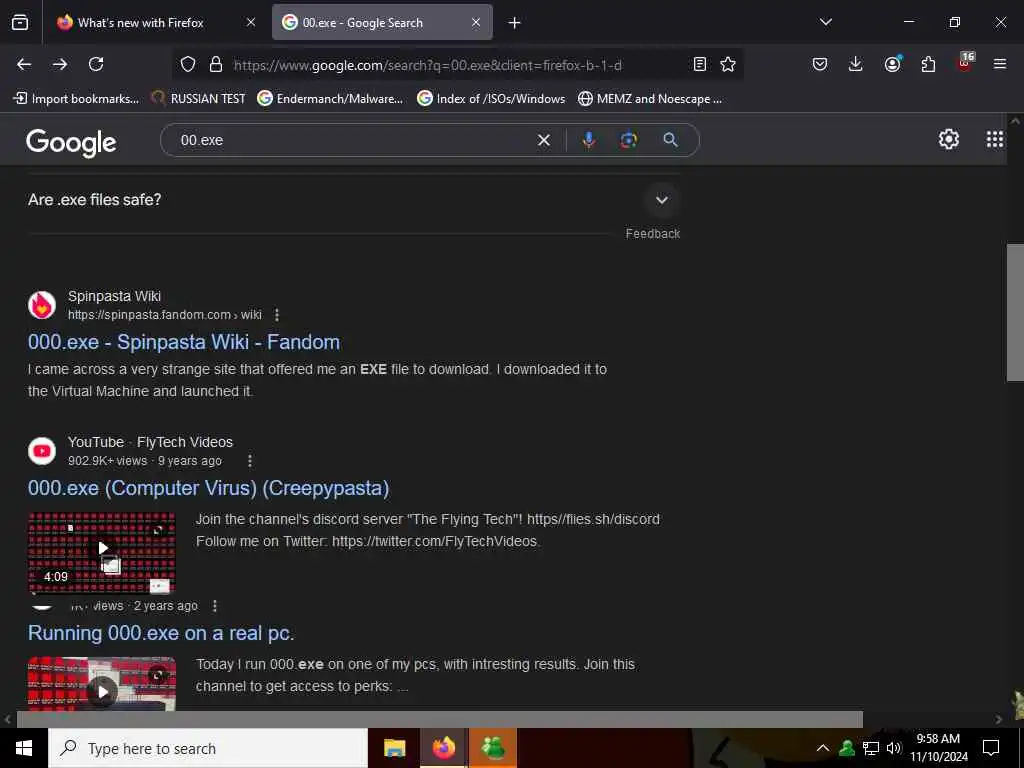Show hidden system tray icons

pyautogui.click(x=823, y=748)
